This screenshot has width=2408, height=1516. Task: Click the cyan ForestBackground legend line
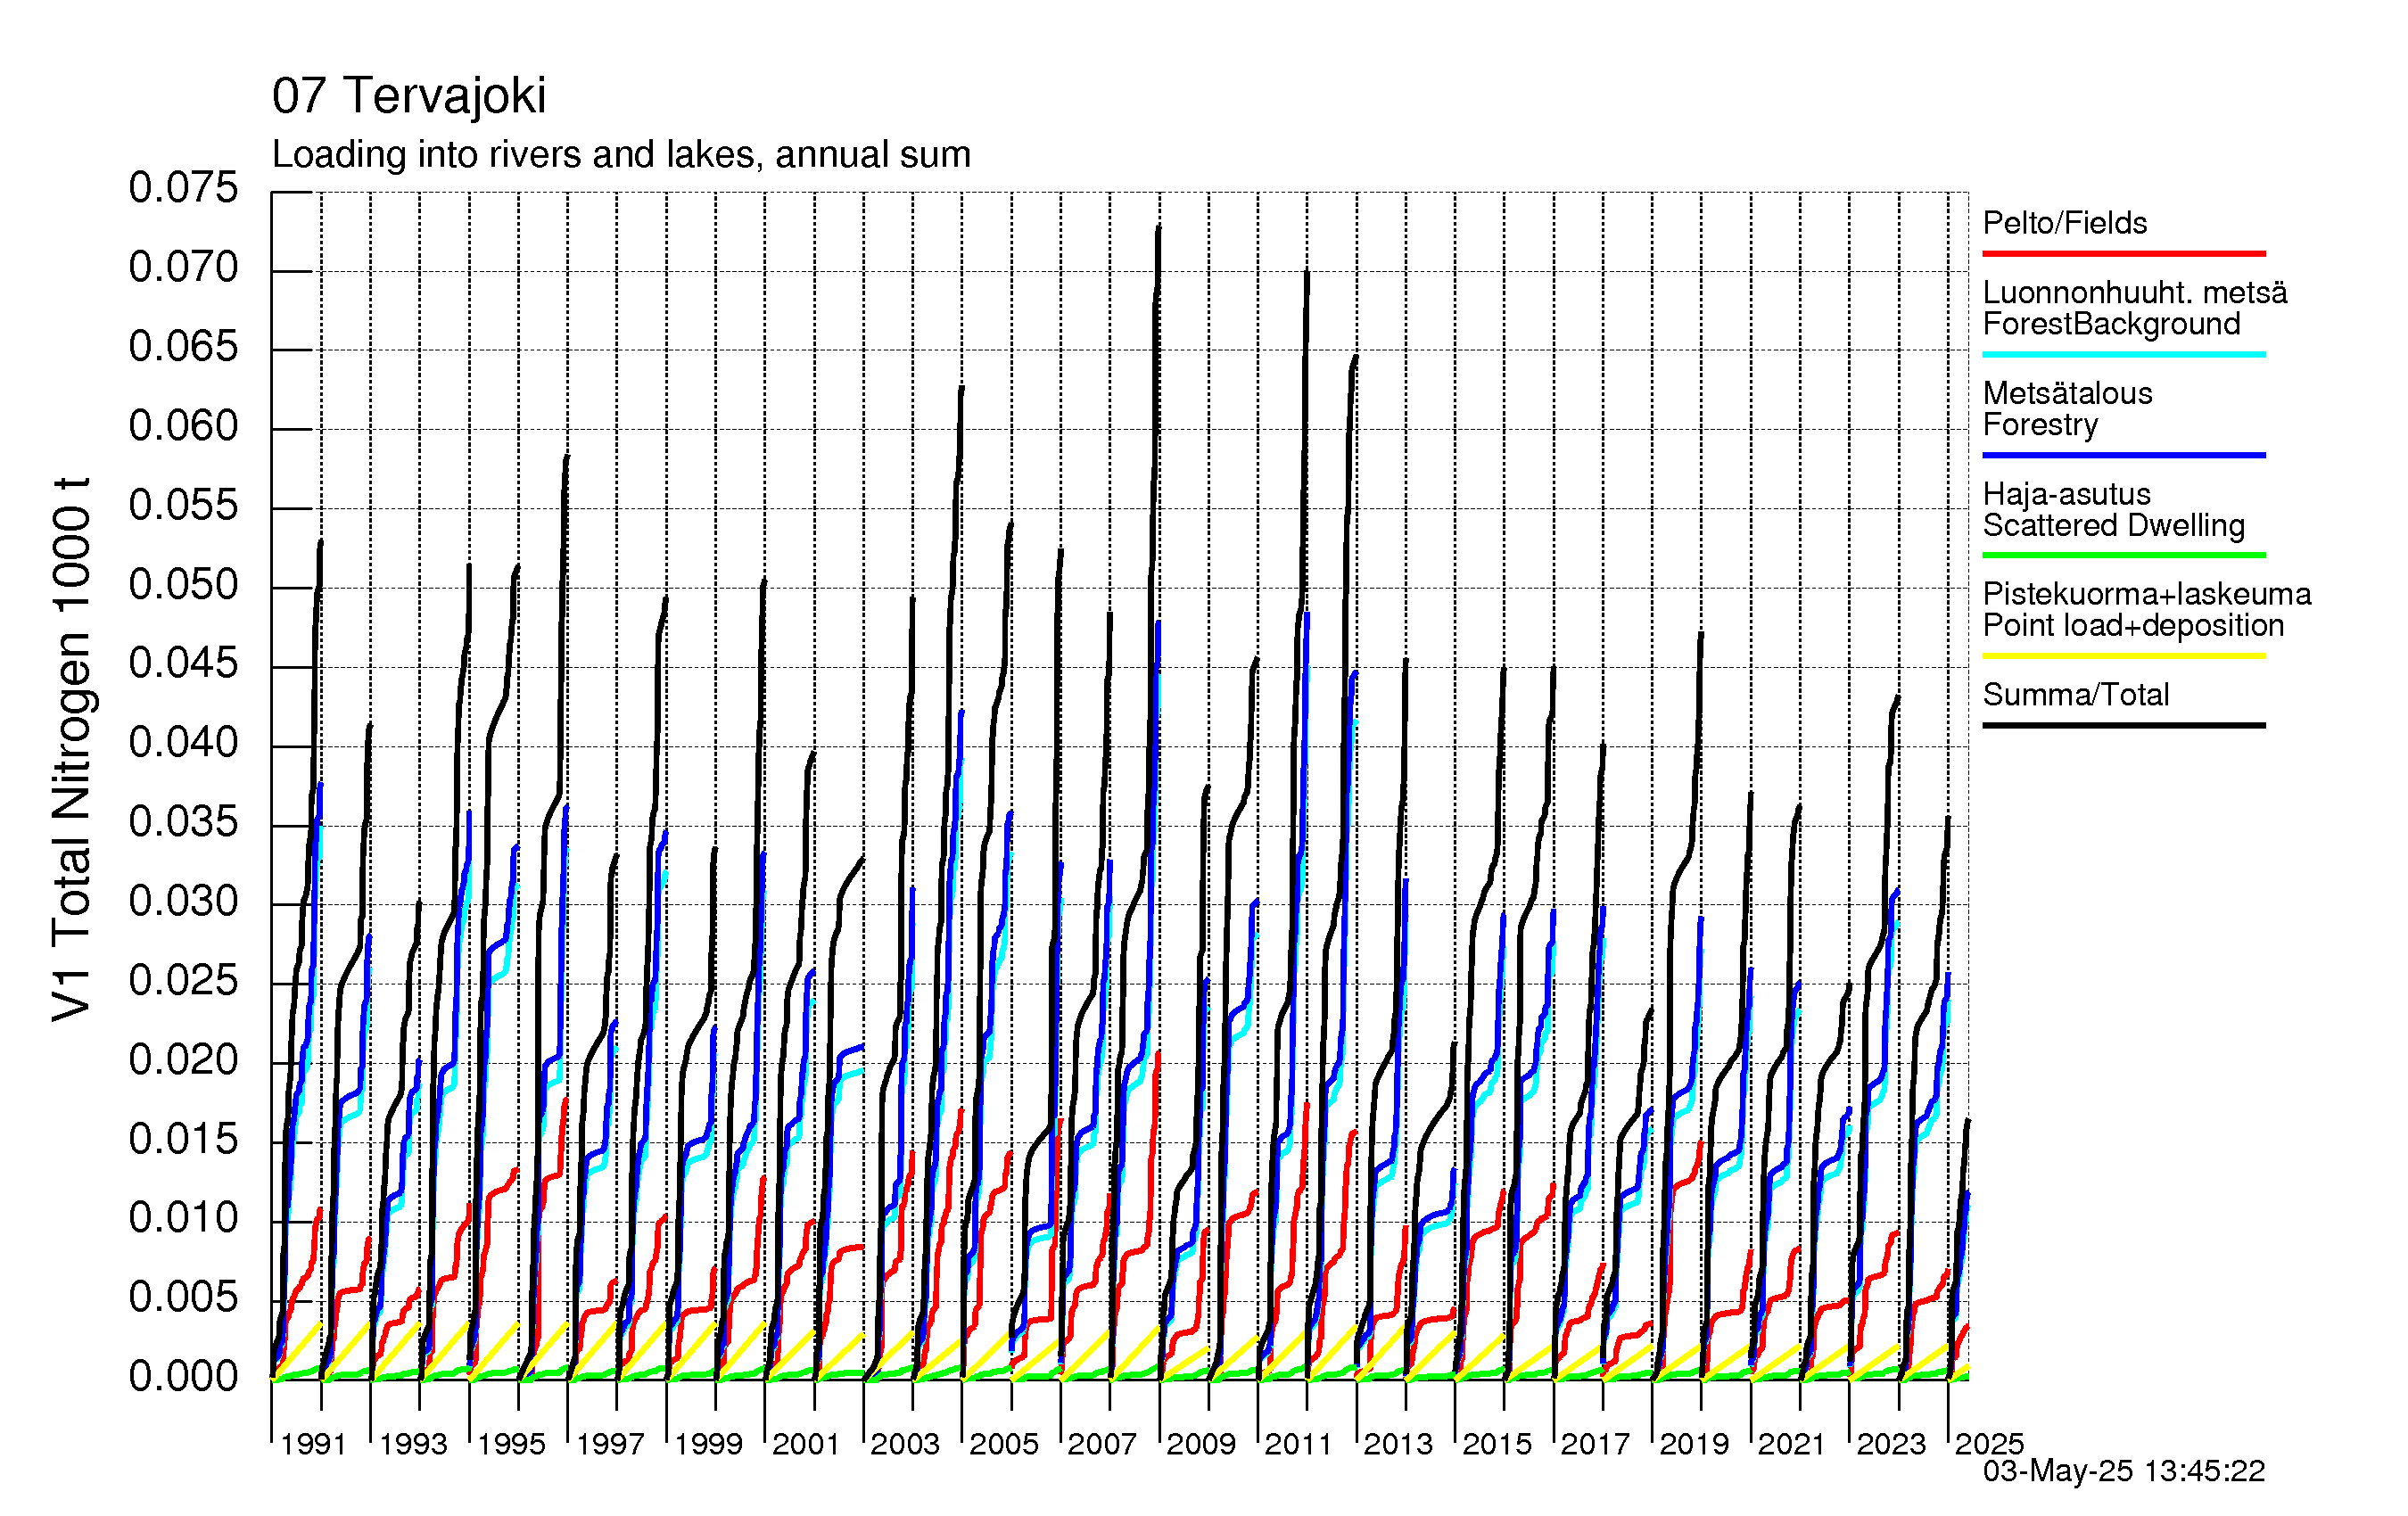click(2123, 354)
